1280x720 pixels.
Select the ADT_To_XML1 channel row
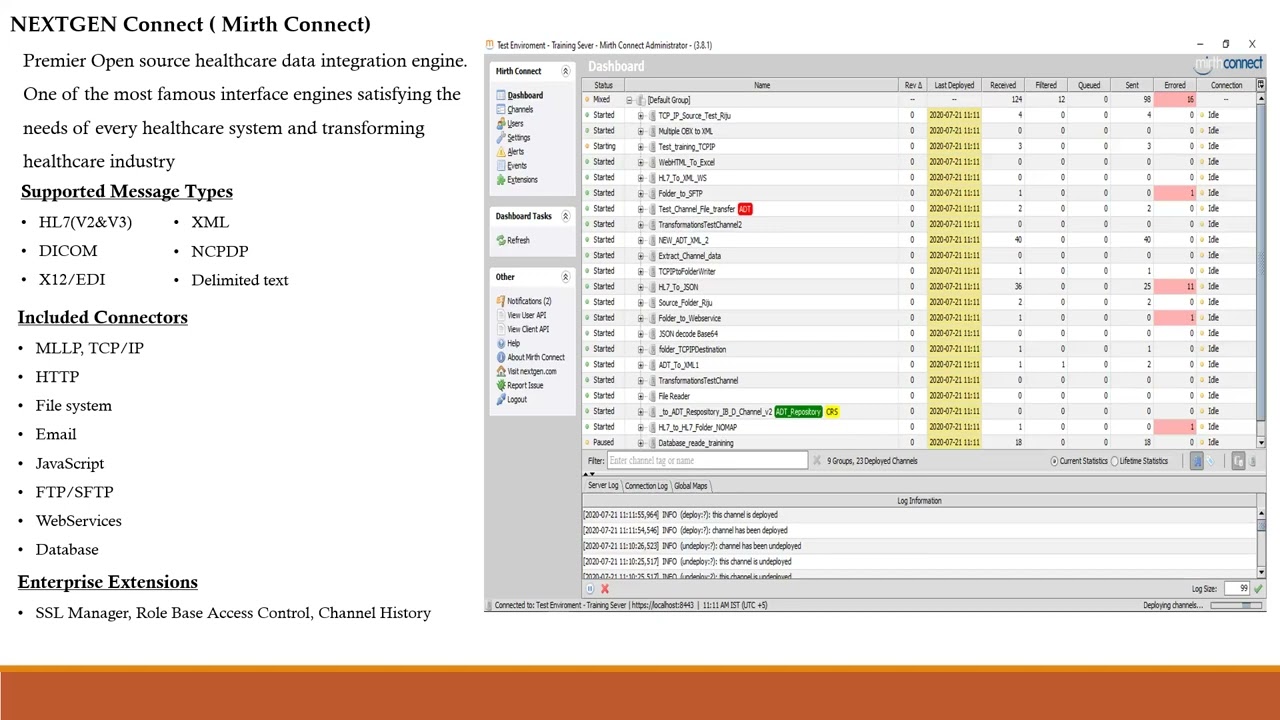point(919,365)
